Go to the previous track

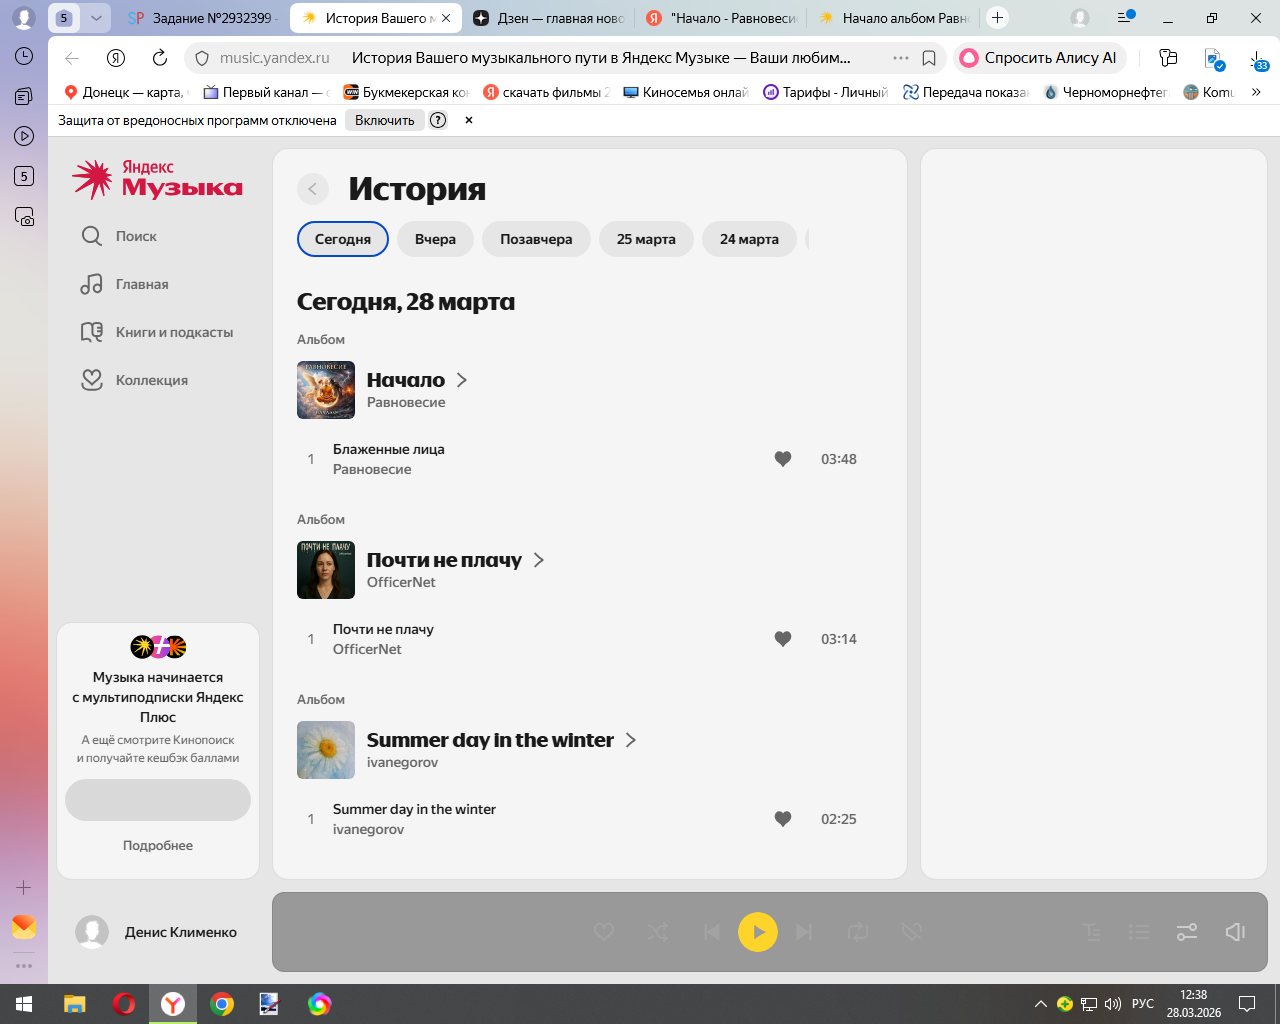point(712,932)
